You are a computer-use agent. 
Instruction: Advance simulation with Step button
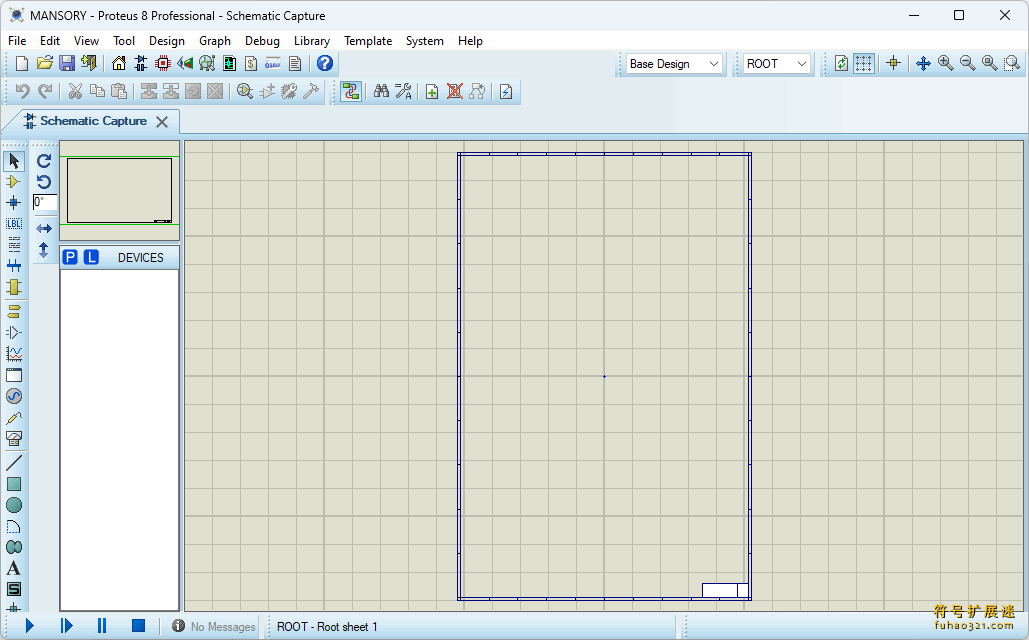coord(66,626)
